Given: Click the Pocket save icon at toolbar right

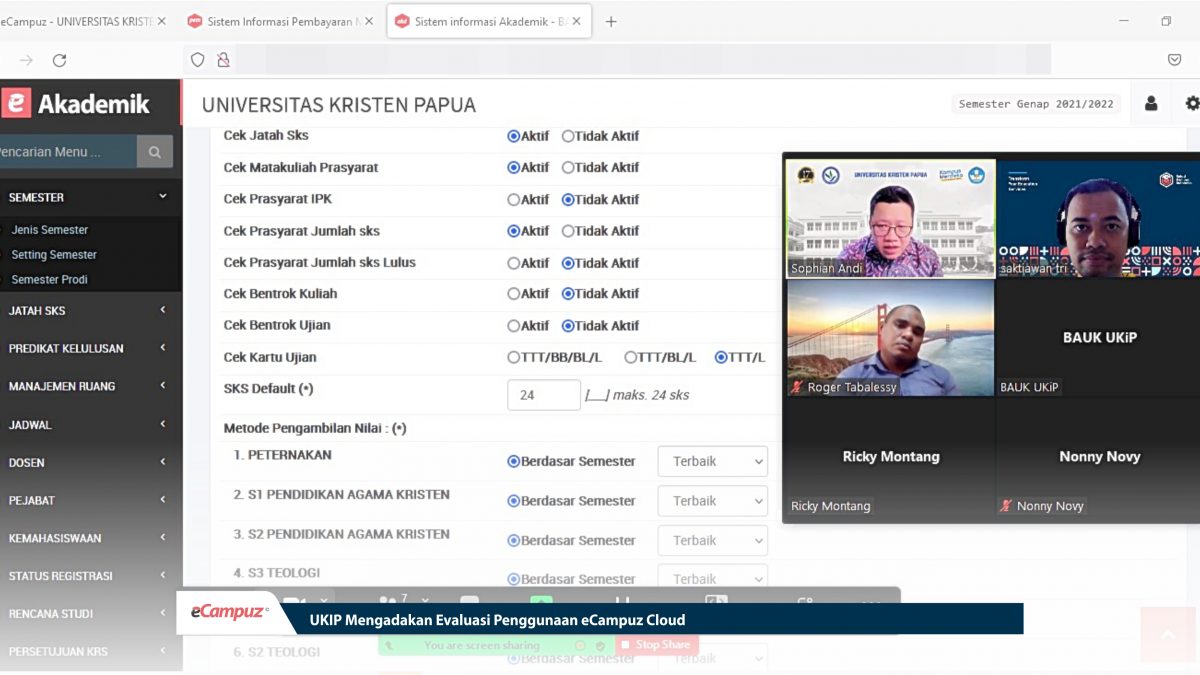Looking at the screenshot, I should pos(1175,60).
